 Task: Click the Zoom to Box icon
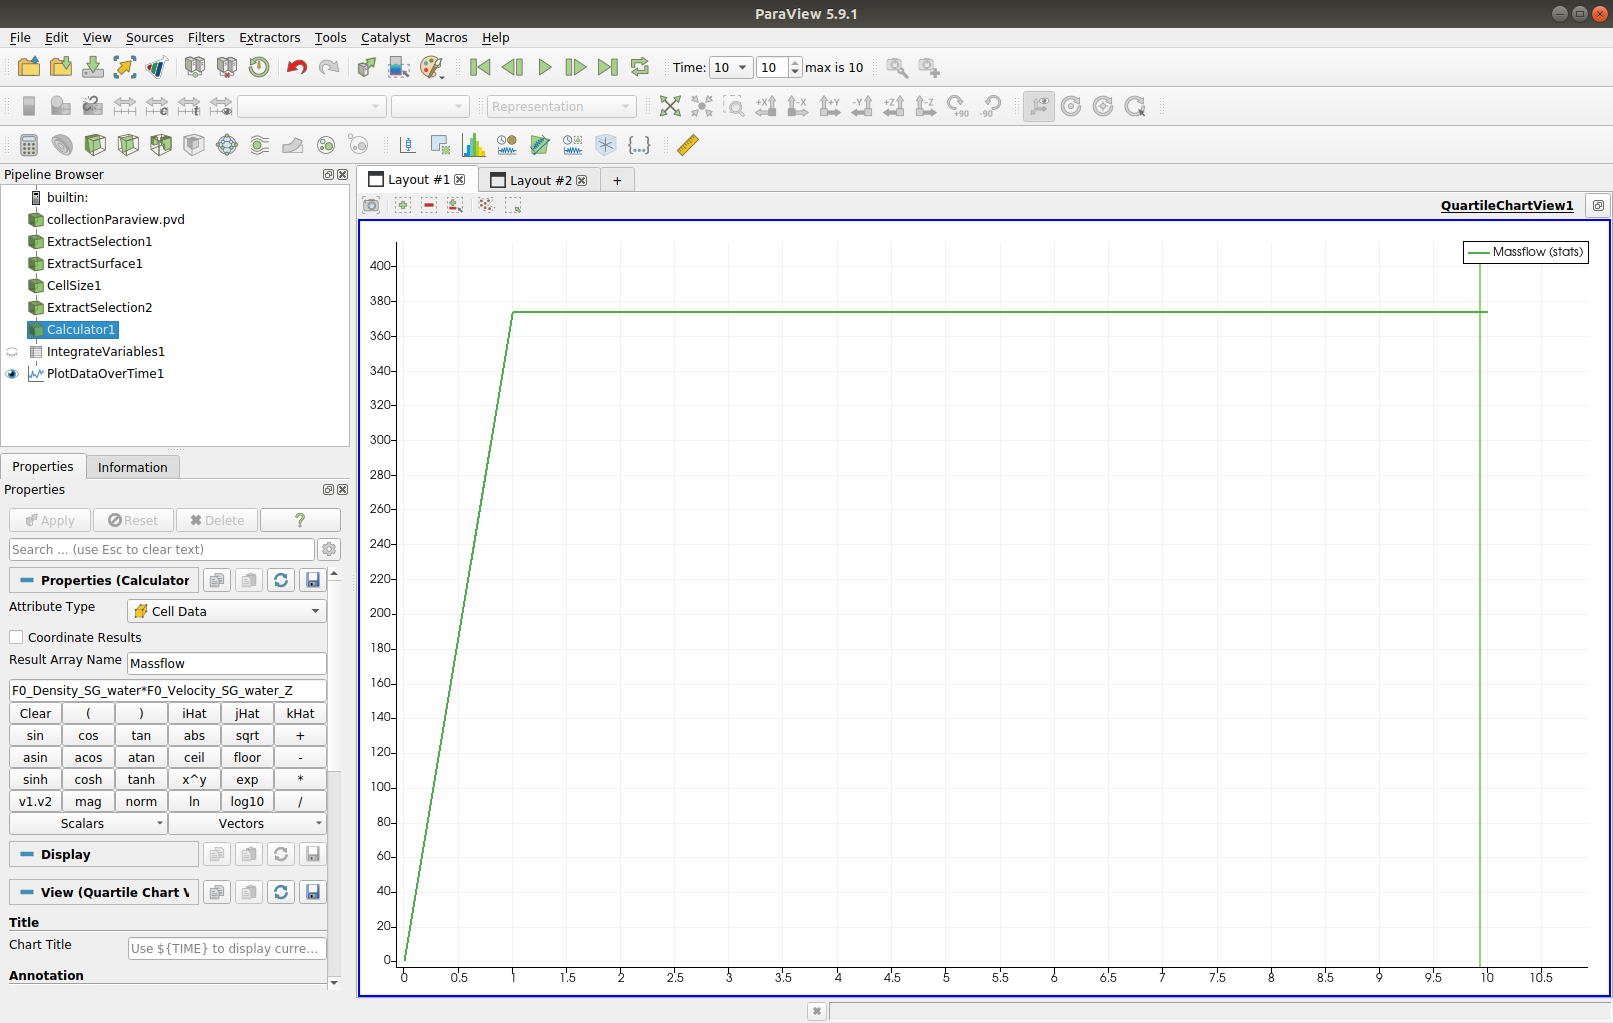click(x=734, y=106)
